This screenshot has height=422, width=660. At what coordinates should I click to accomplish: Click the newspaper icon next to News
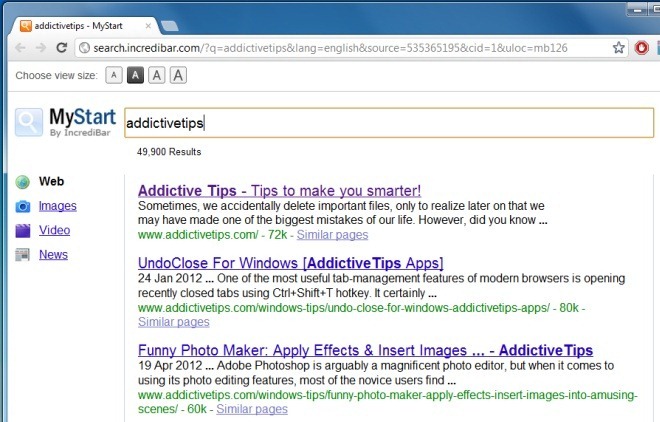click(x=23, y=255)
